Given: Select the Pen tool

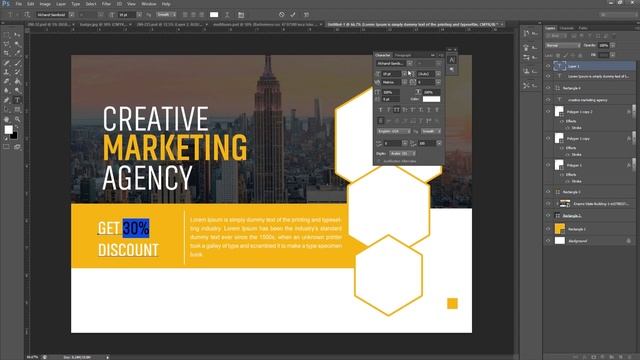Looking at the screenshot, I should click(7, 100).
